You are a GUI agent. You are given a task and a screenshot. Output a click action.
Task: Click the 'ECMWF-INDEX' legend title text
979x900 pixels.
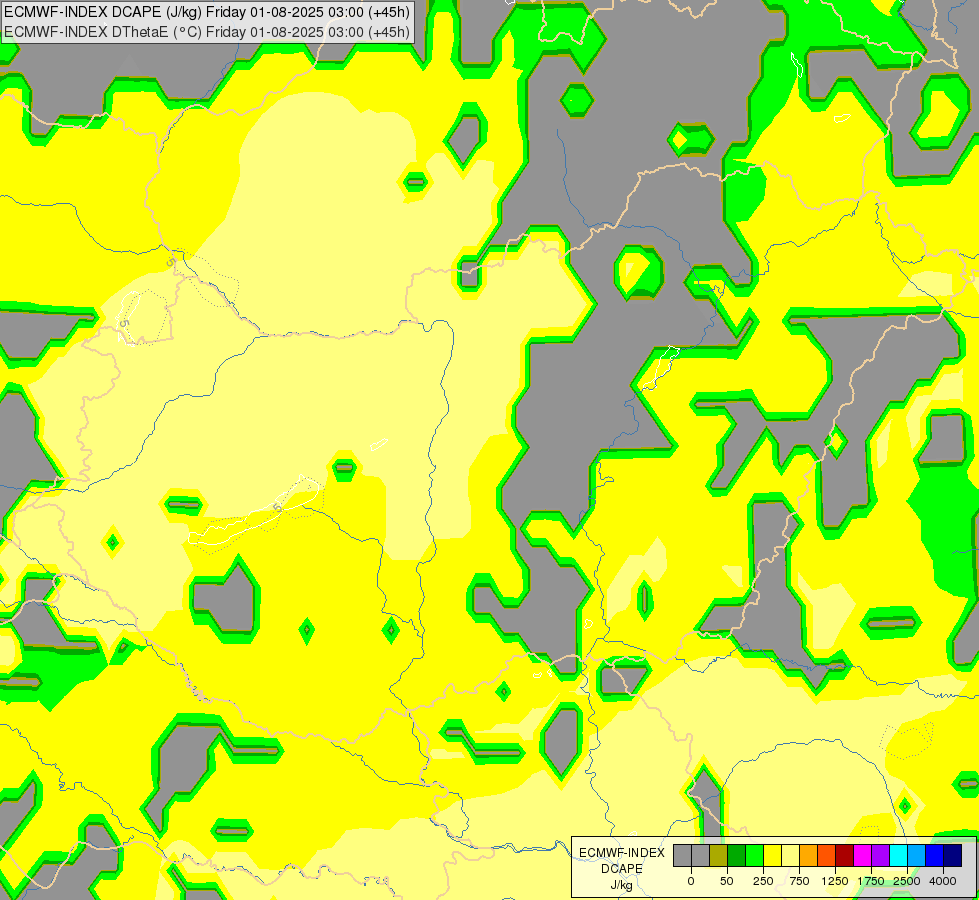pos(622,853)
